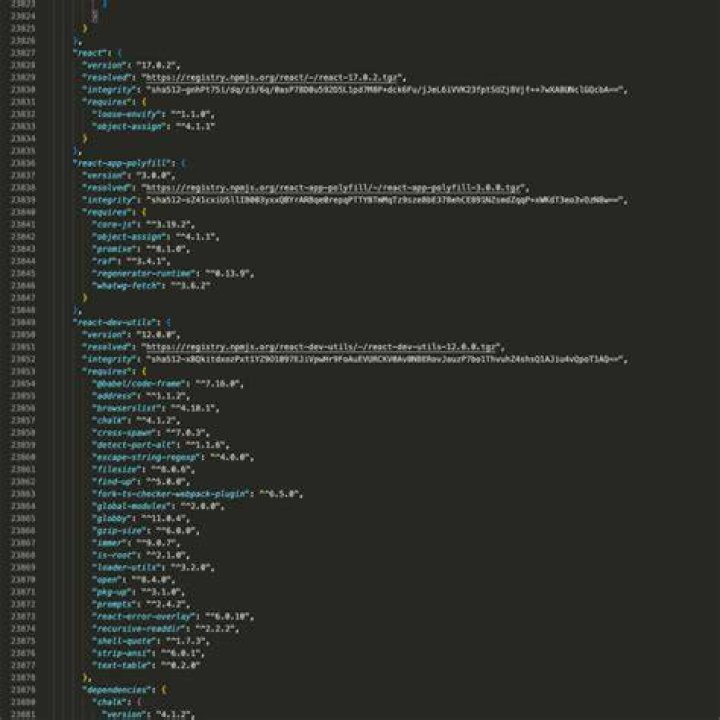Open the react-dev-utils-12.0.0.tgz registry link
Screen dimensions: 720x720
[x=322, y=347]
